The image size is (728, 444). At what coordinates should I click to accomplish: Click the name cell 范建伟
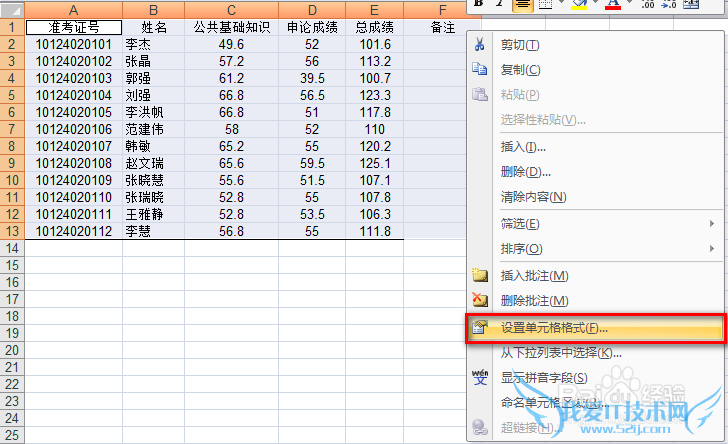click(x=154, y=129)
